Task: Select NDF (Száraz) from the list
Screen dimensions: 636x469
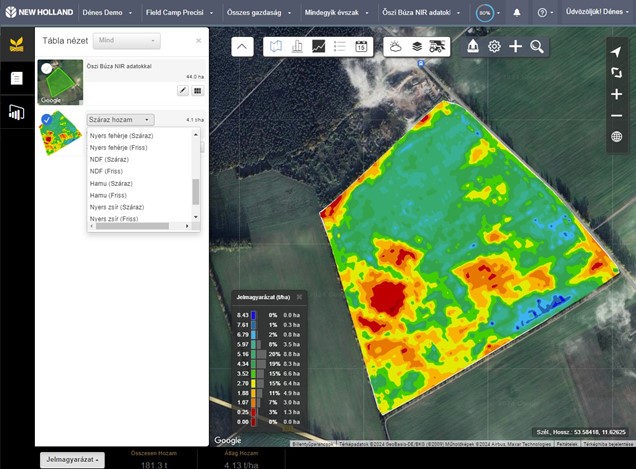Action: 110,159
